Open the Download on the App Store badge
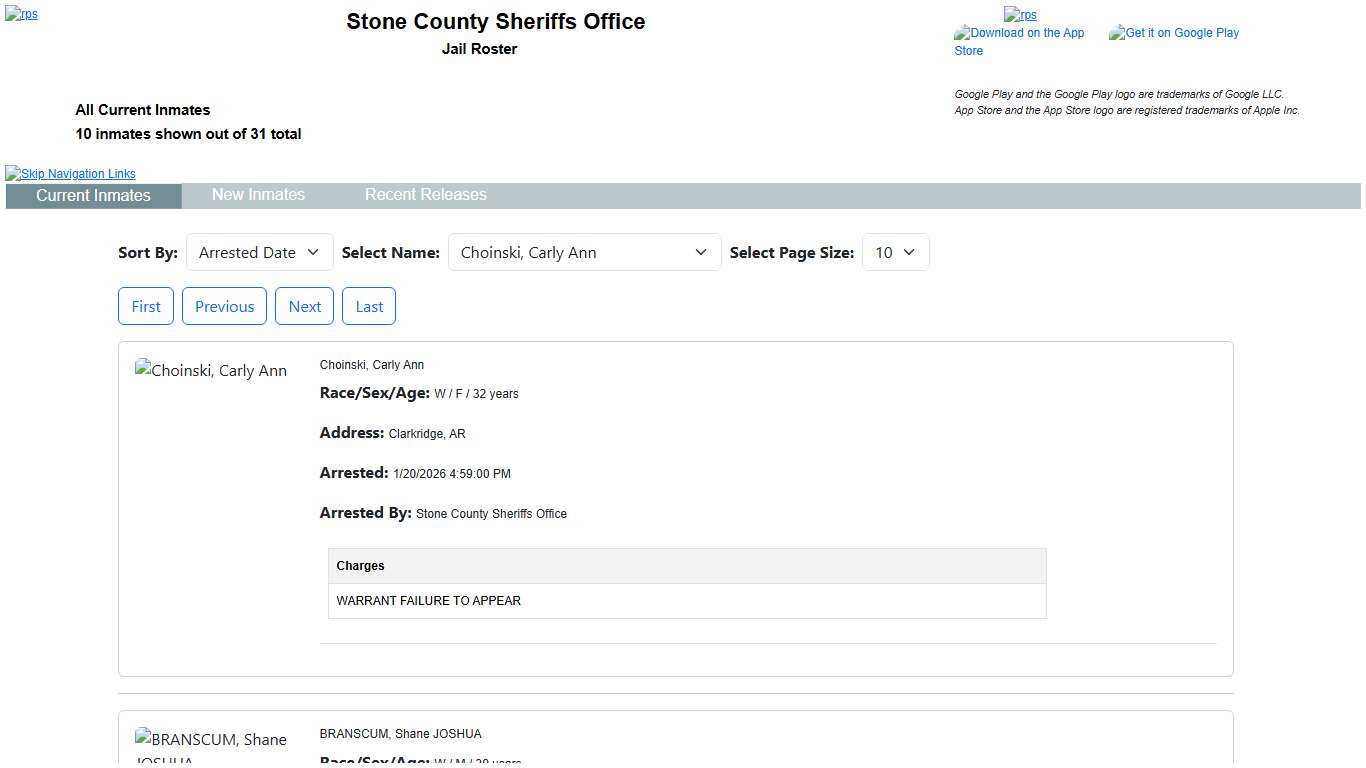The width and height of the screenshot is (1366, 768). coord(1019,41)
